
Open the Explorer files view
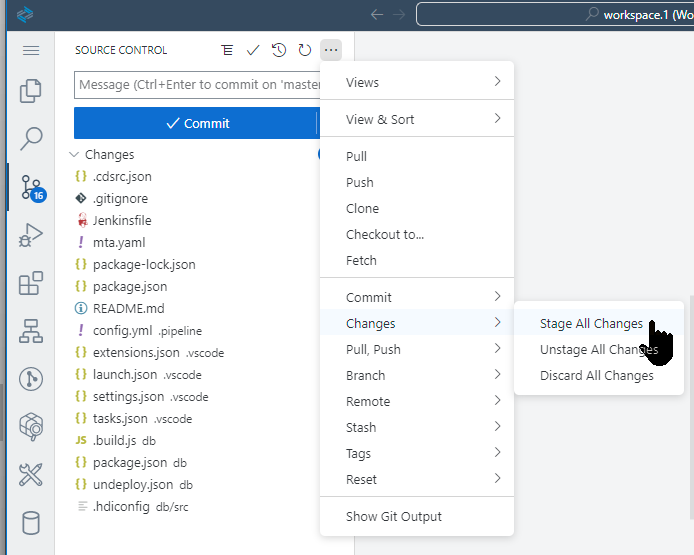(31, 91)
